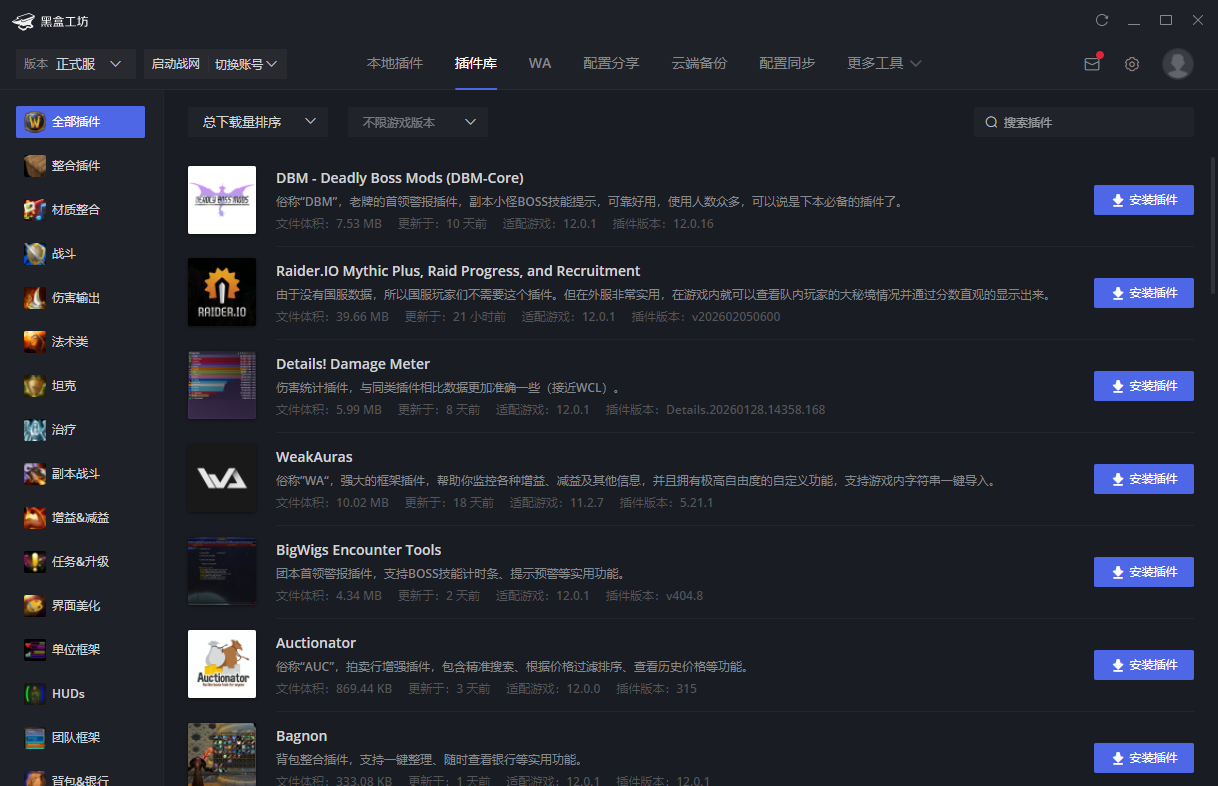Open the HUDs category icon
The height and width of the screenshot is (786, 1218).
(35, 694)
